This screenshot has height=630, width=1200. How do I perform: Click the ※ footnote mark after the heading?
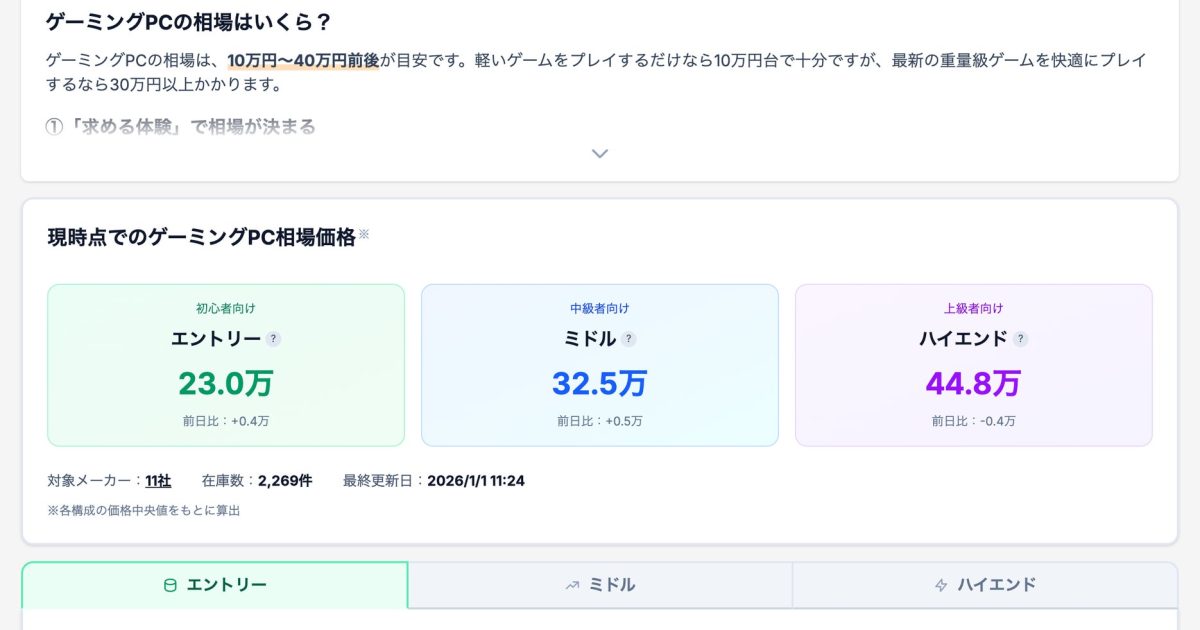tap(364, 234)
